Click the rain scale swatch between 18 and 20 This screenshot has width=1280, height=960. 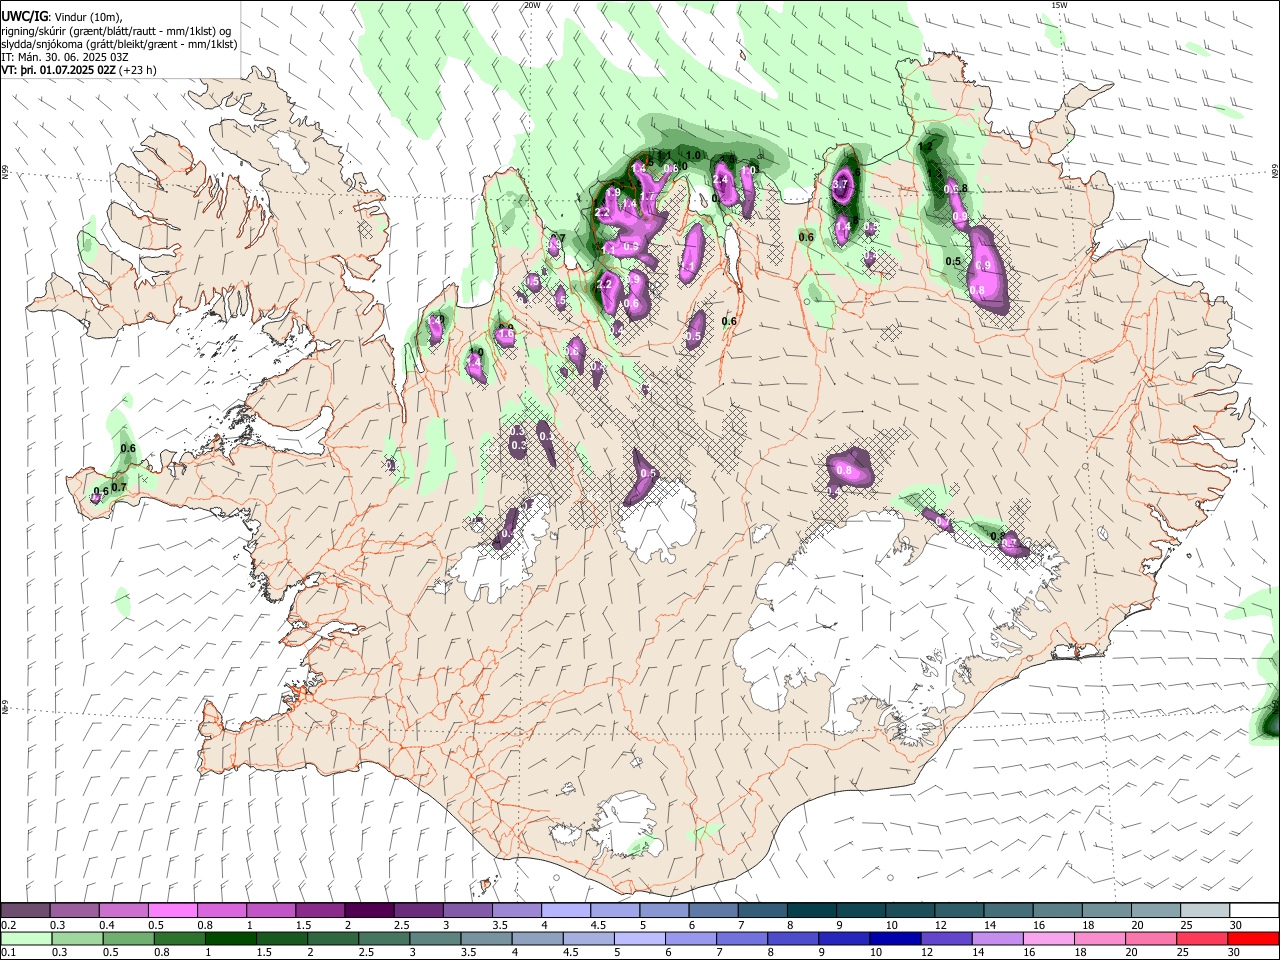pos(1099,938)
